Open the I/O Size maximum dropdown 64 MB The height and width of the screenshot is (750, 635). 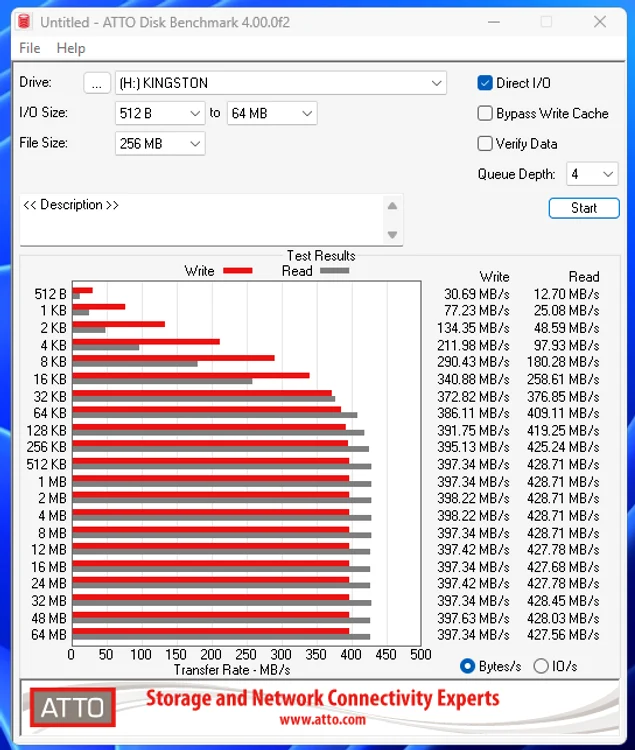272,113
